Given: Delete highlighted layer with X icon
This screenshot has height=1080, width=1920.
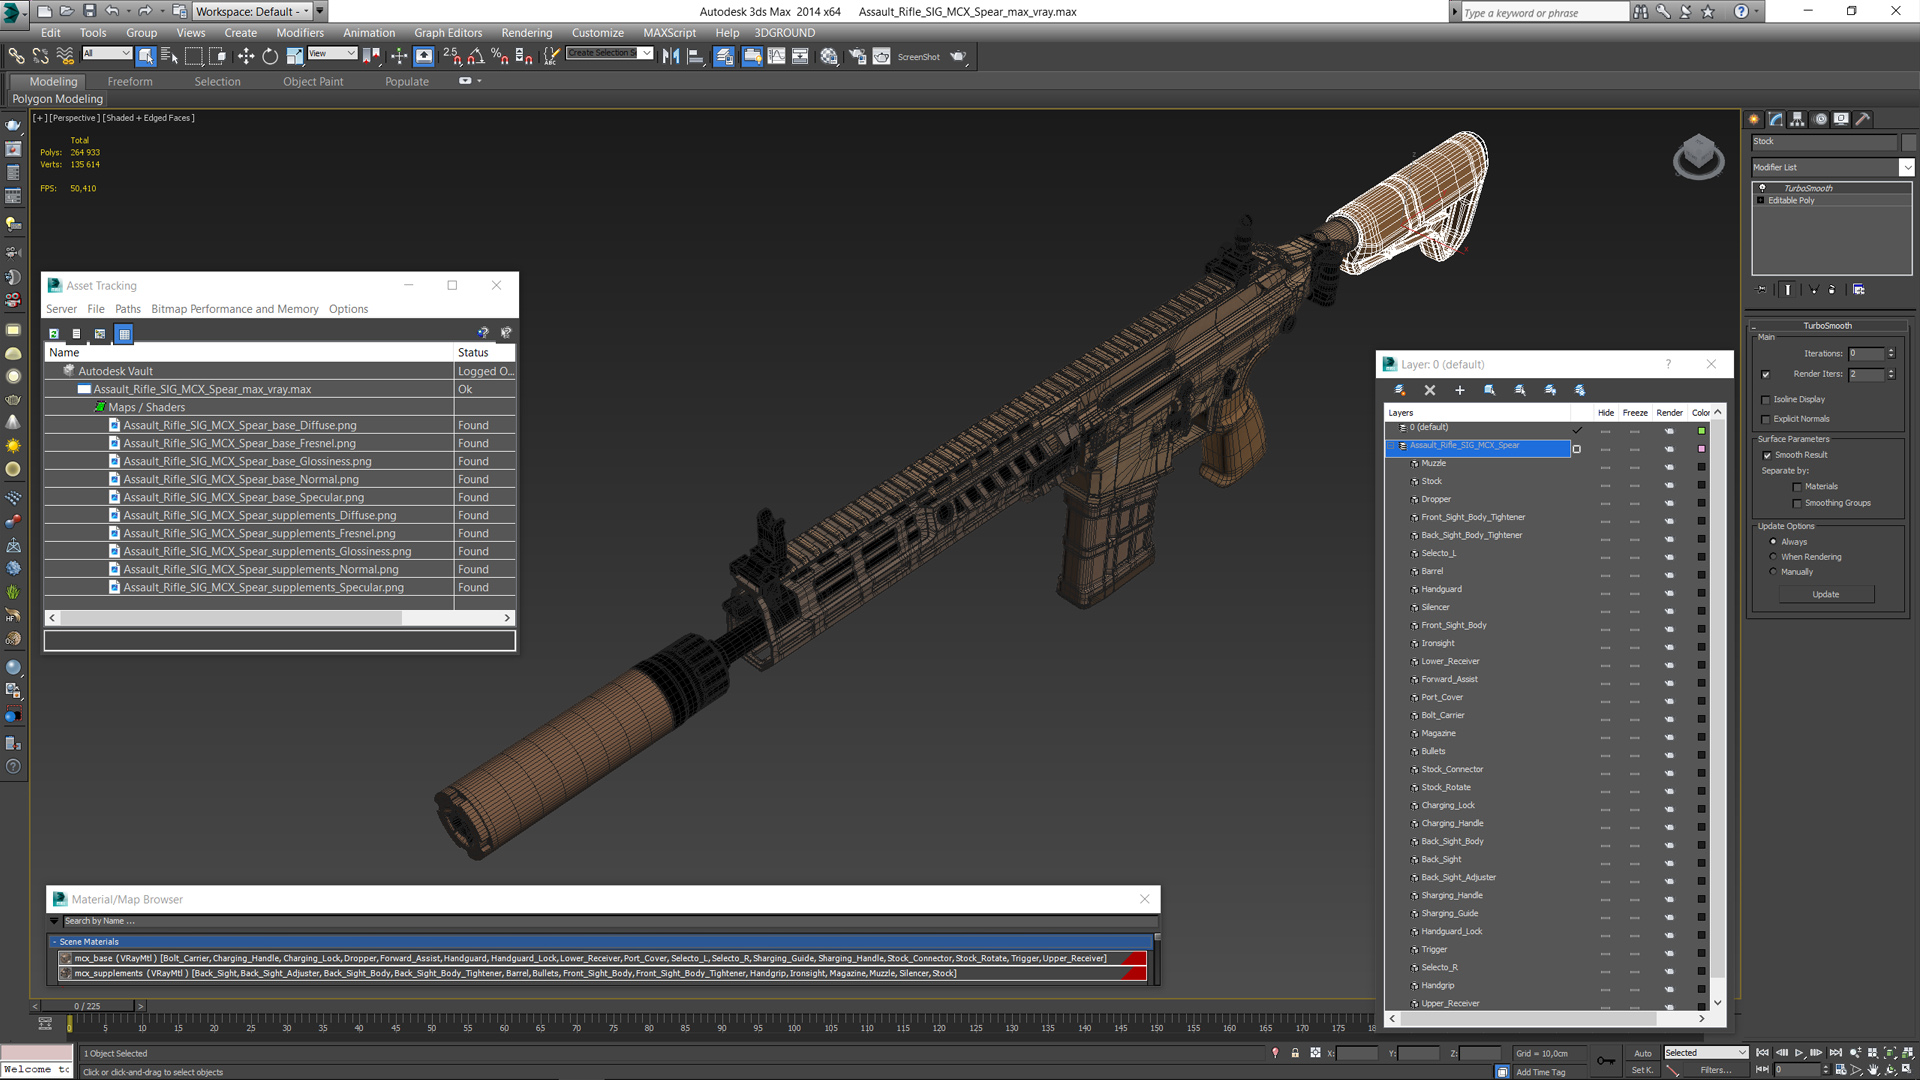Looking at the screenshot, I should (1430, 390).
